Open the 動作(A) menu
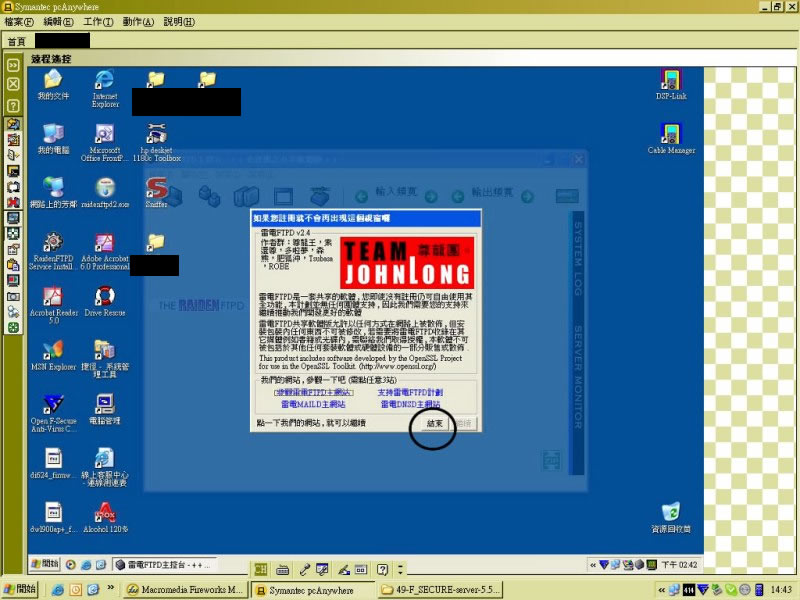 click(138, 22)
